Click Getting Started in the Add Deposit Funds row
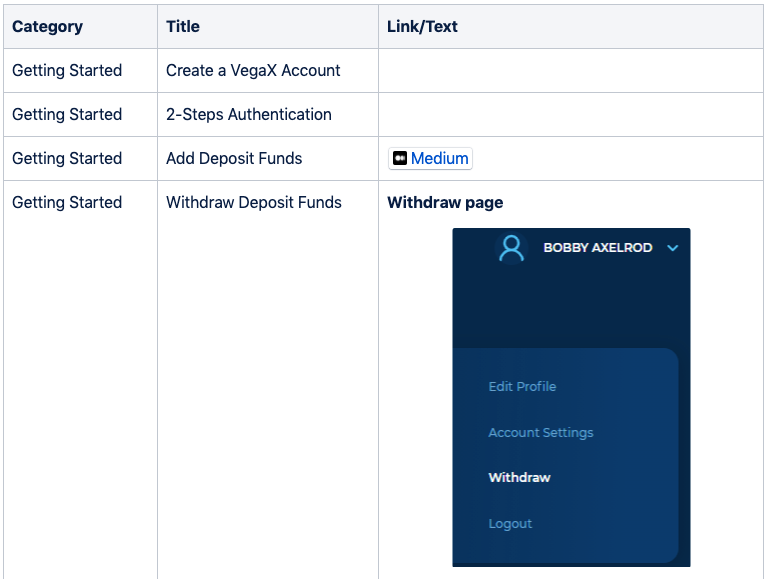This screenshot has height=579, width=769. coord(67,158)
